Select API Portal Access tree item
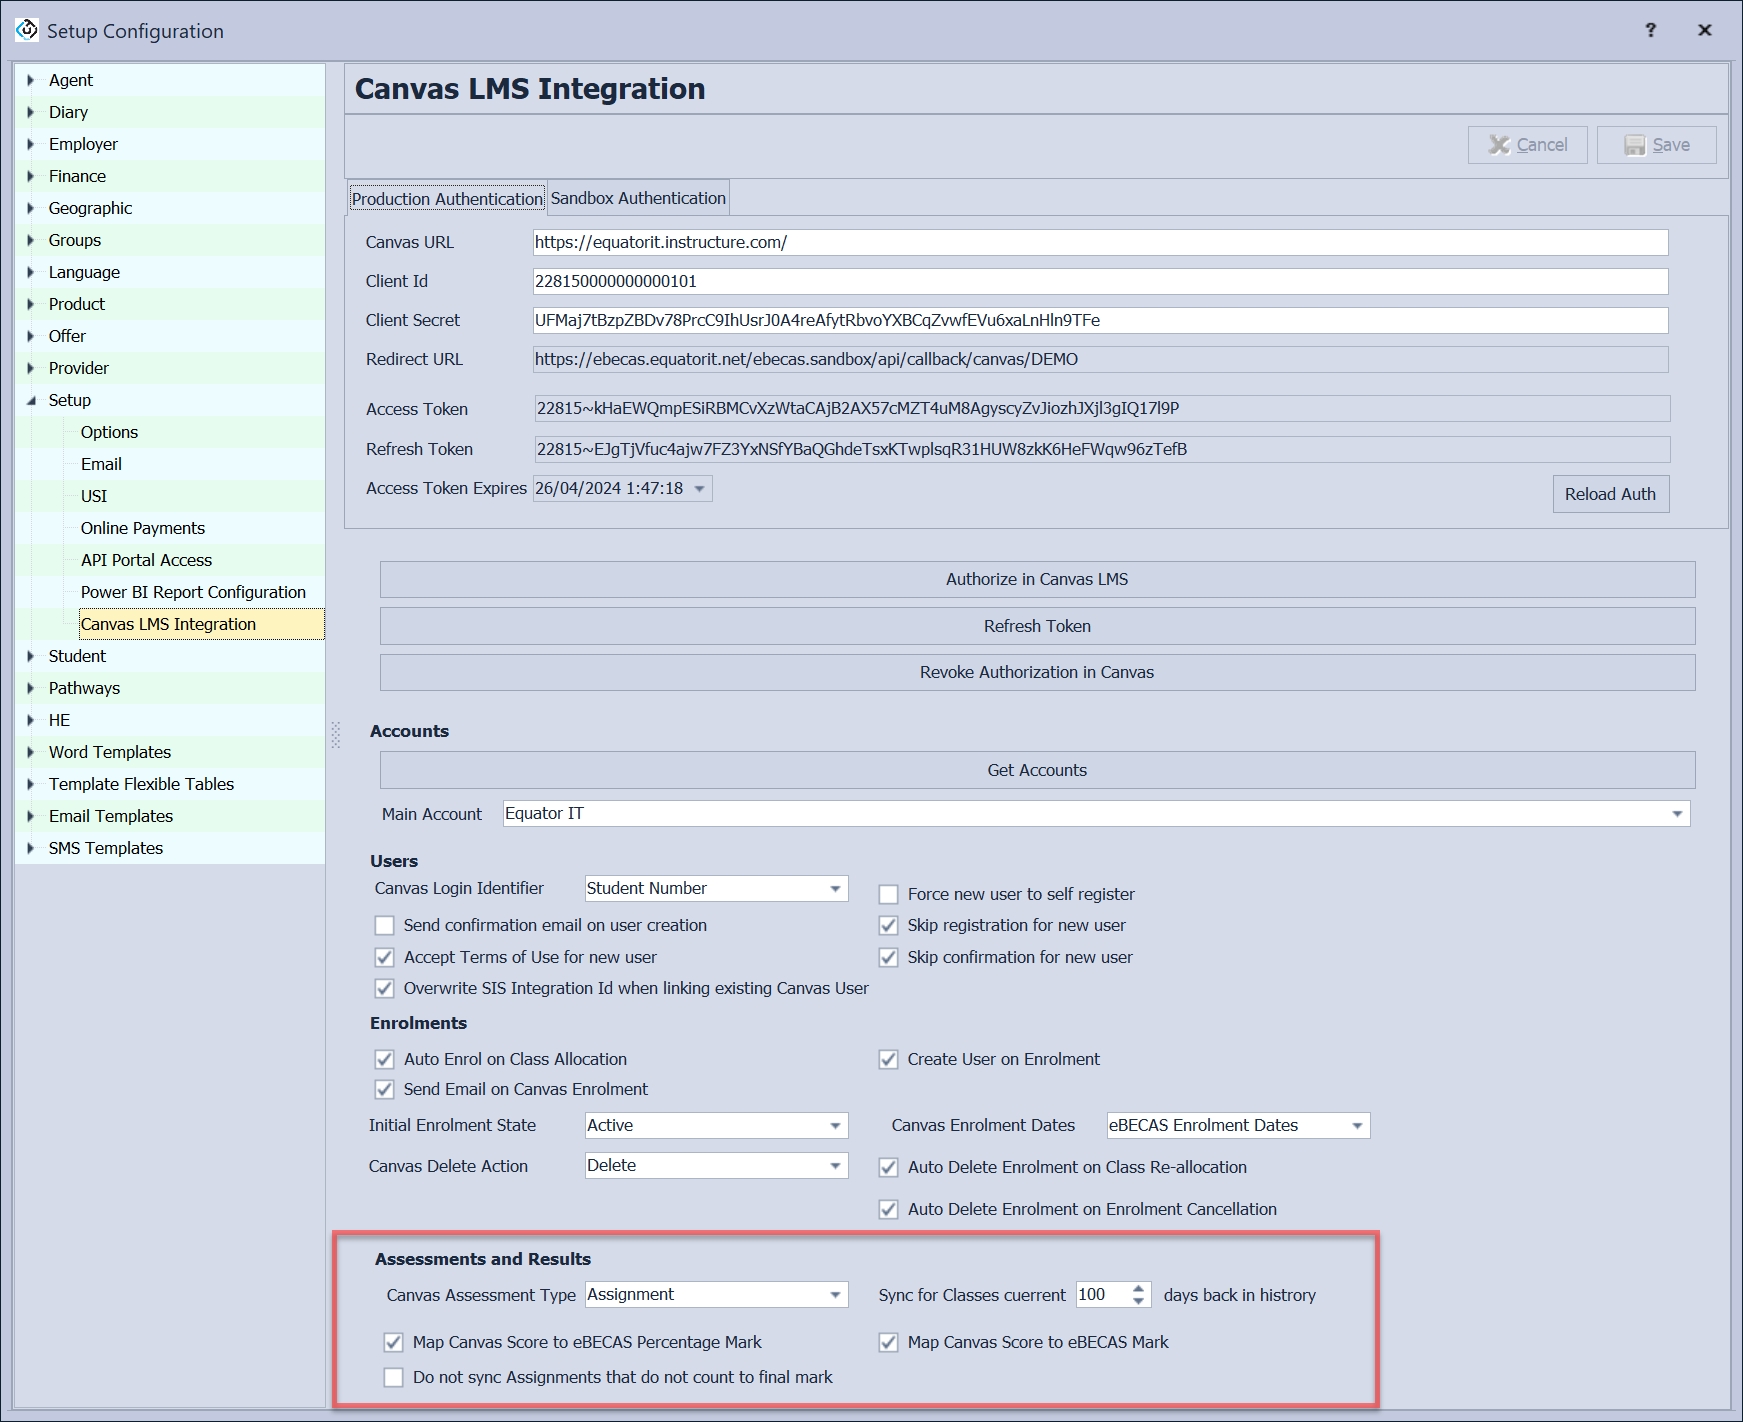 tap(146, 560)
